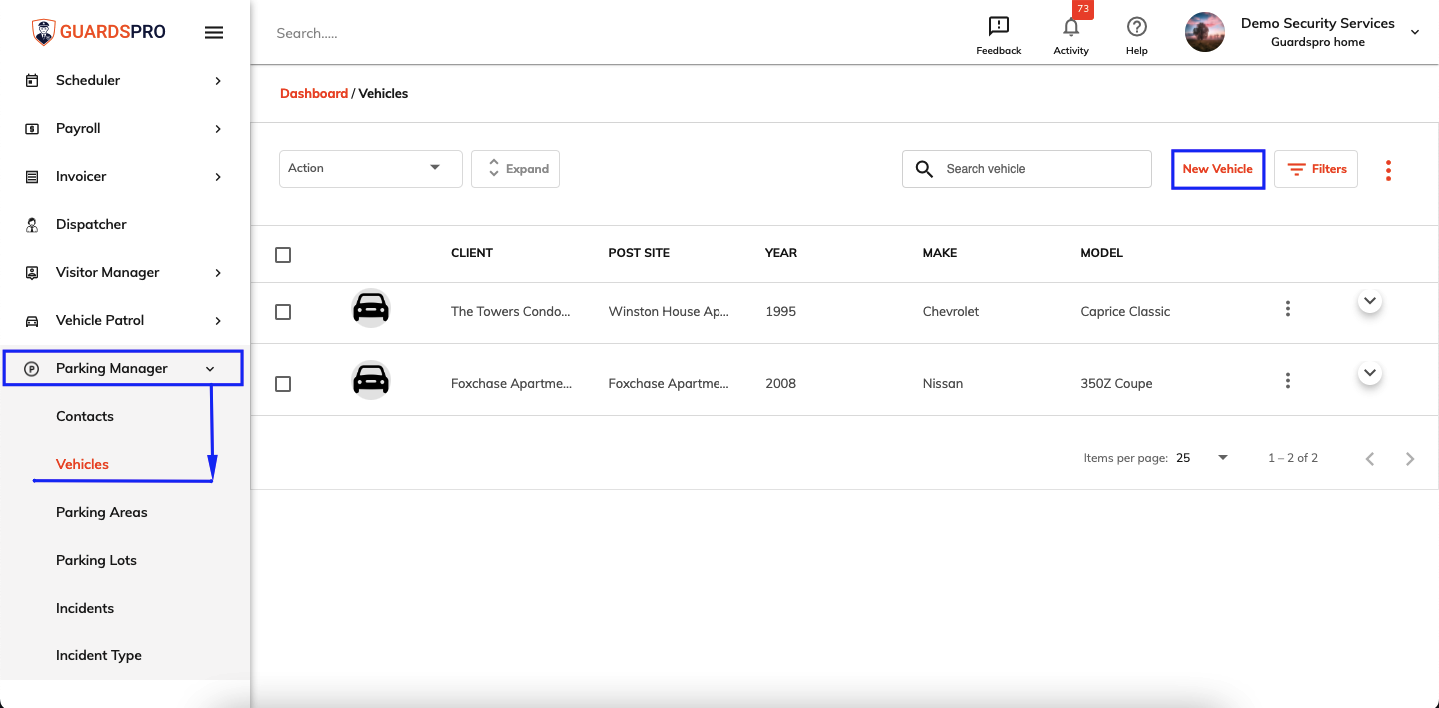Click the car icon in the Nissan row
This screenshot has width=1439, height=708.
pos(371,380)
